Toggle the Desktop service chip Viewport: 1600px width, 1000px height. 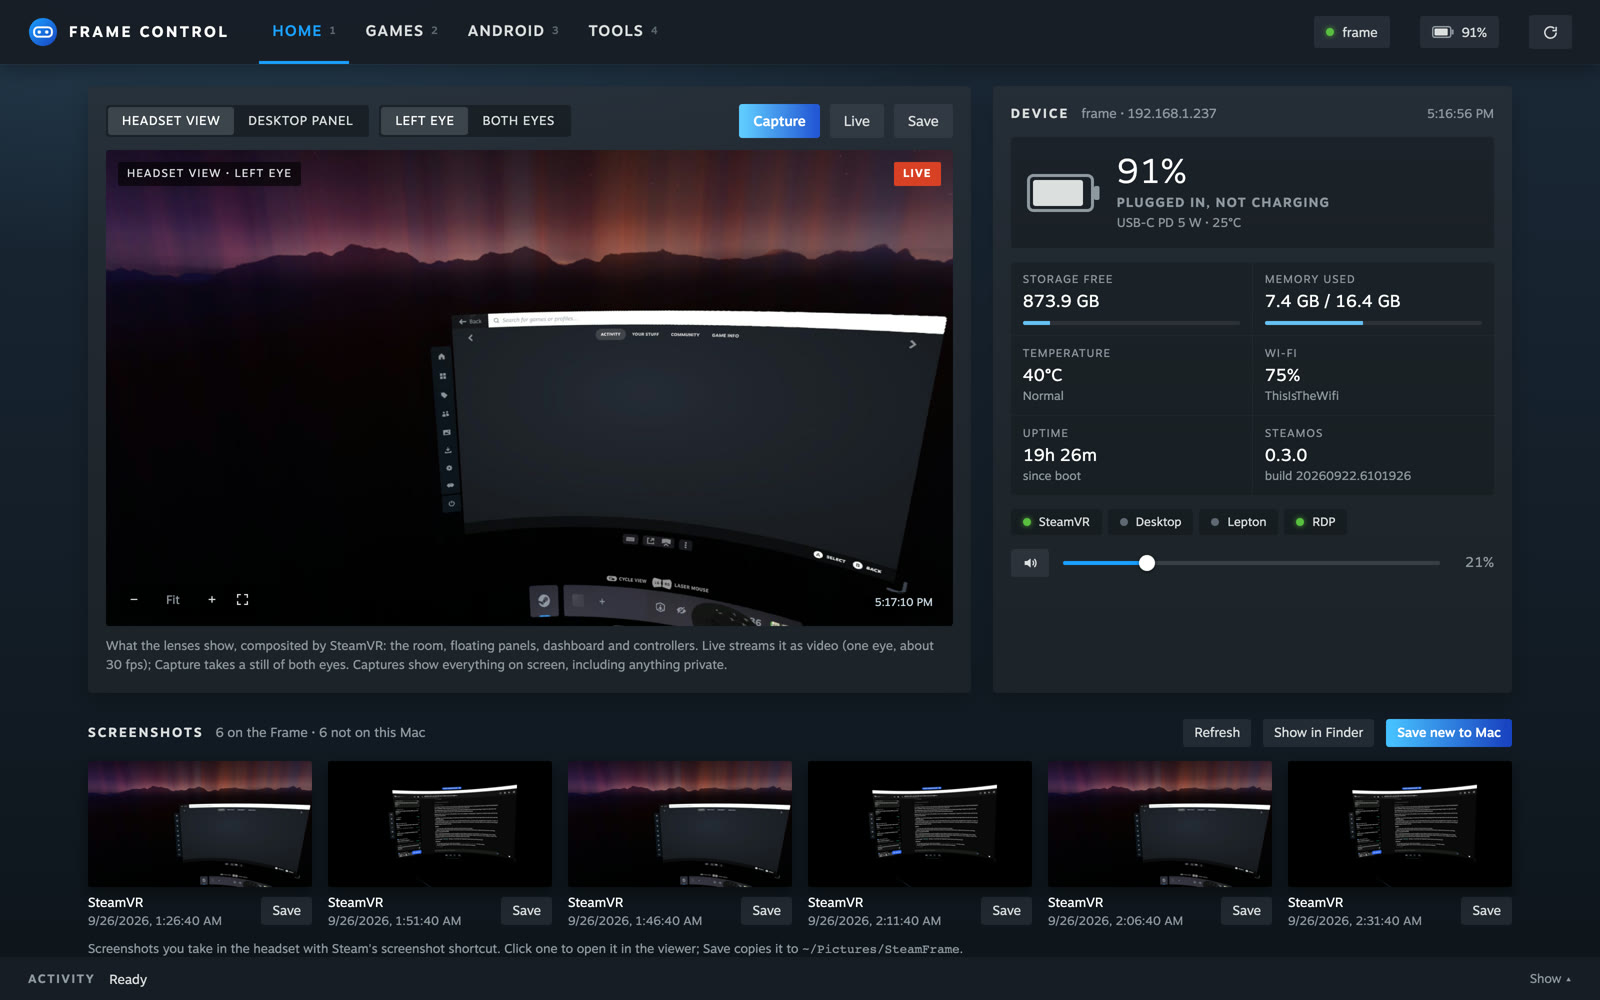pyautogui.click(x=1150, y=522)
